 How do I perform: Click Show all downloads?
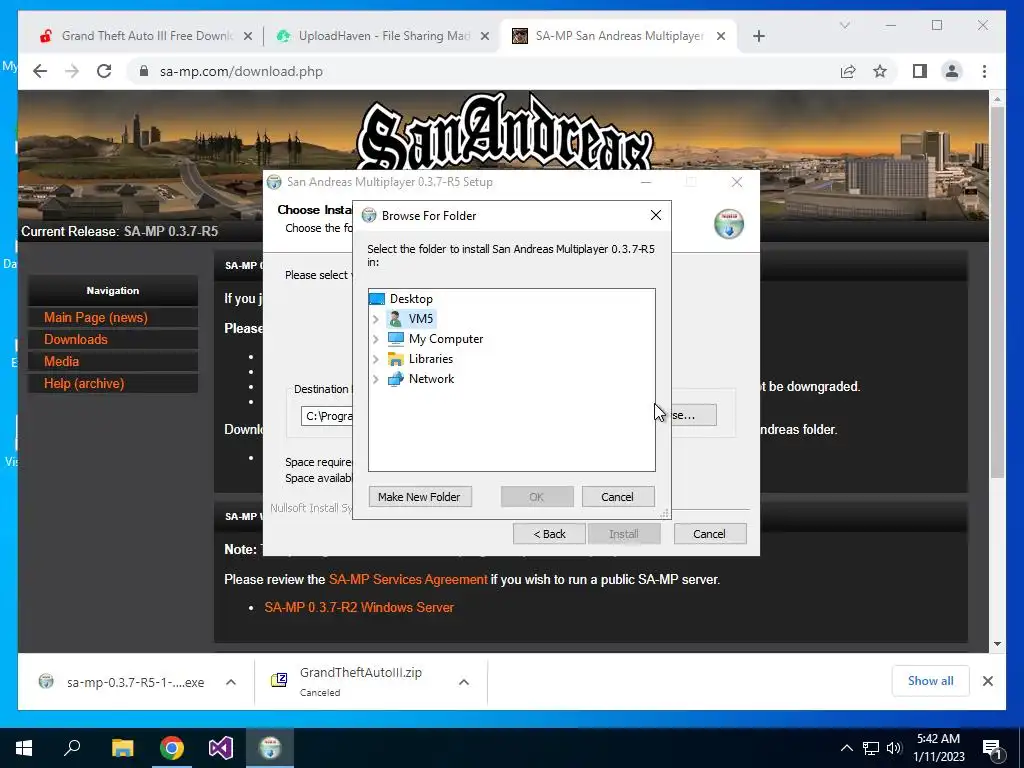point(931,681)
